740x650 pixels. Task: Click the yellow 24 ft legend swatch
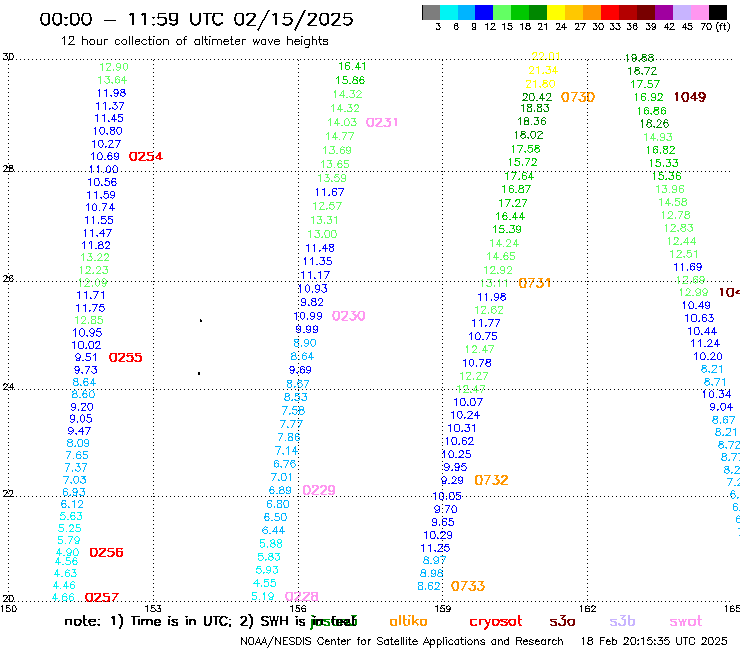pyautogui.click(x=556, y=12)
